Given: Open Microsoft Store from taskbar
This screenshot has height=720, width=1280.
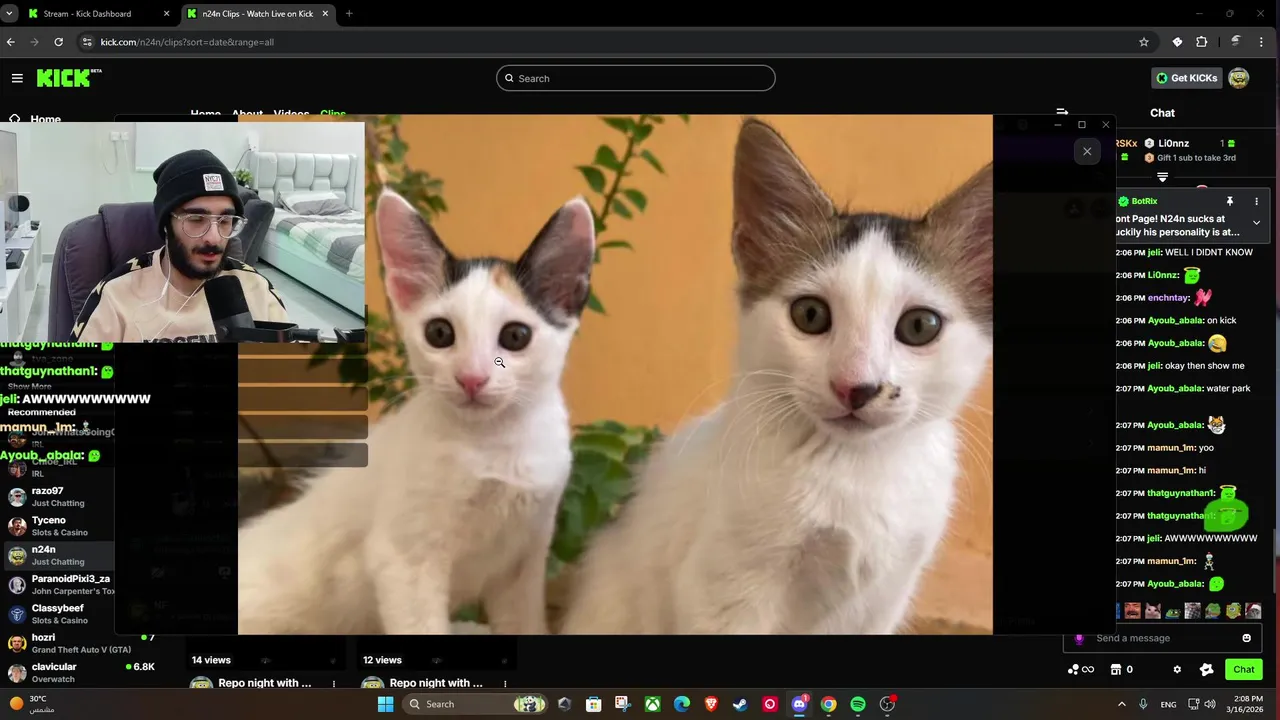Looking at the screenshot, I should pyautogui.click(x=593, y=704).
